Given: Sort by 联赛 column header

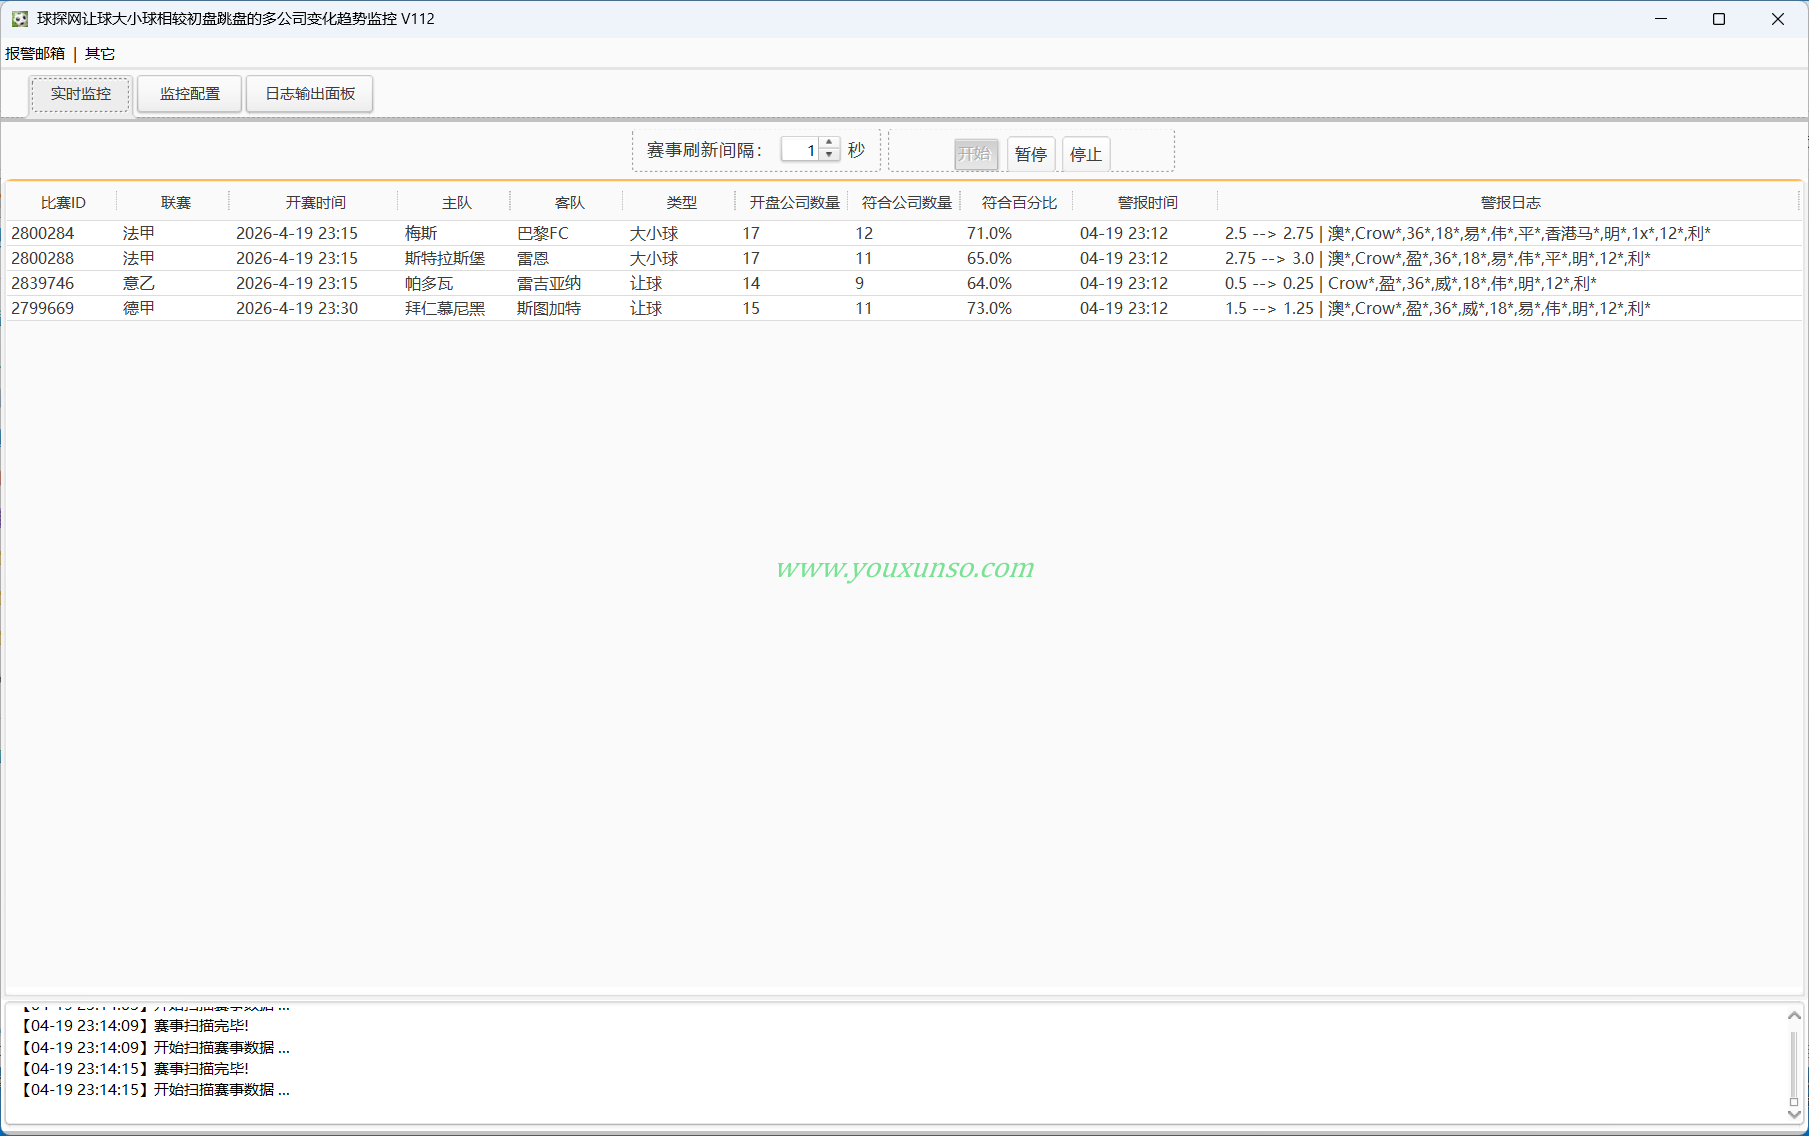Looking at the screenshot, I should (175, 203).
